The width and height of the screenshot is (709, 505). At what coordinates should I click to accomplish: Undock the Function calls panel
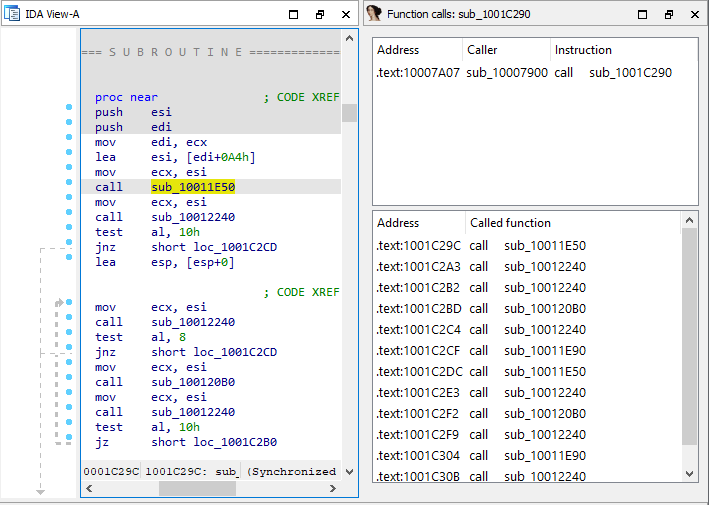coord(669,15)
